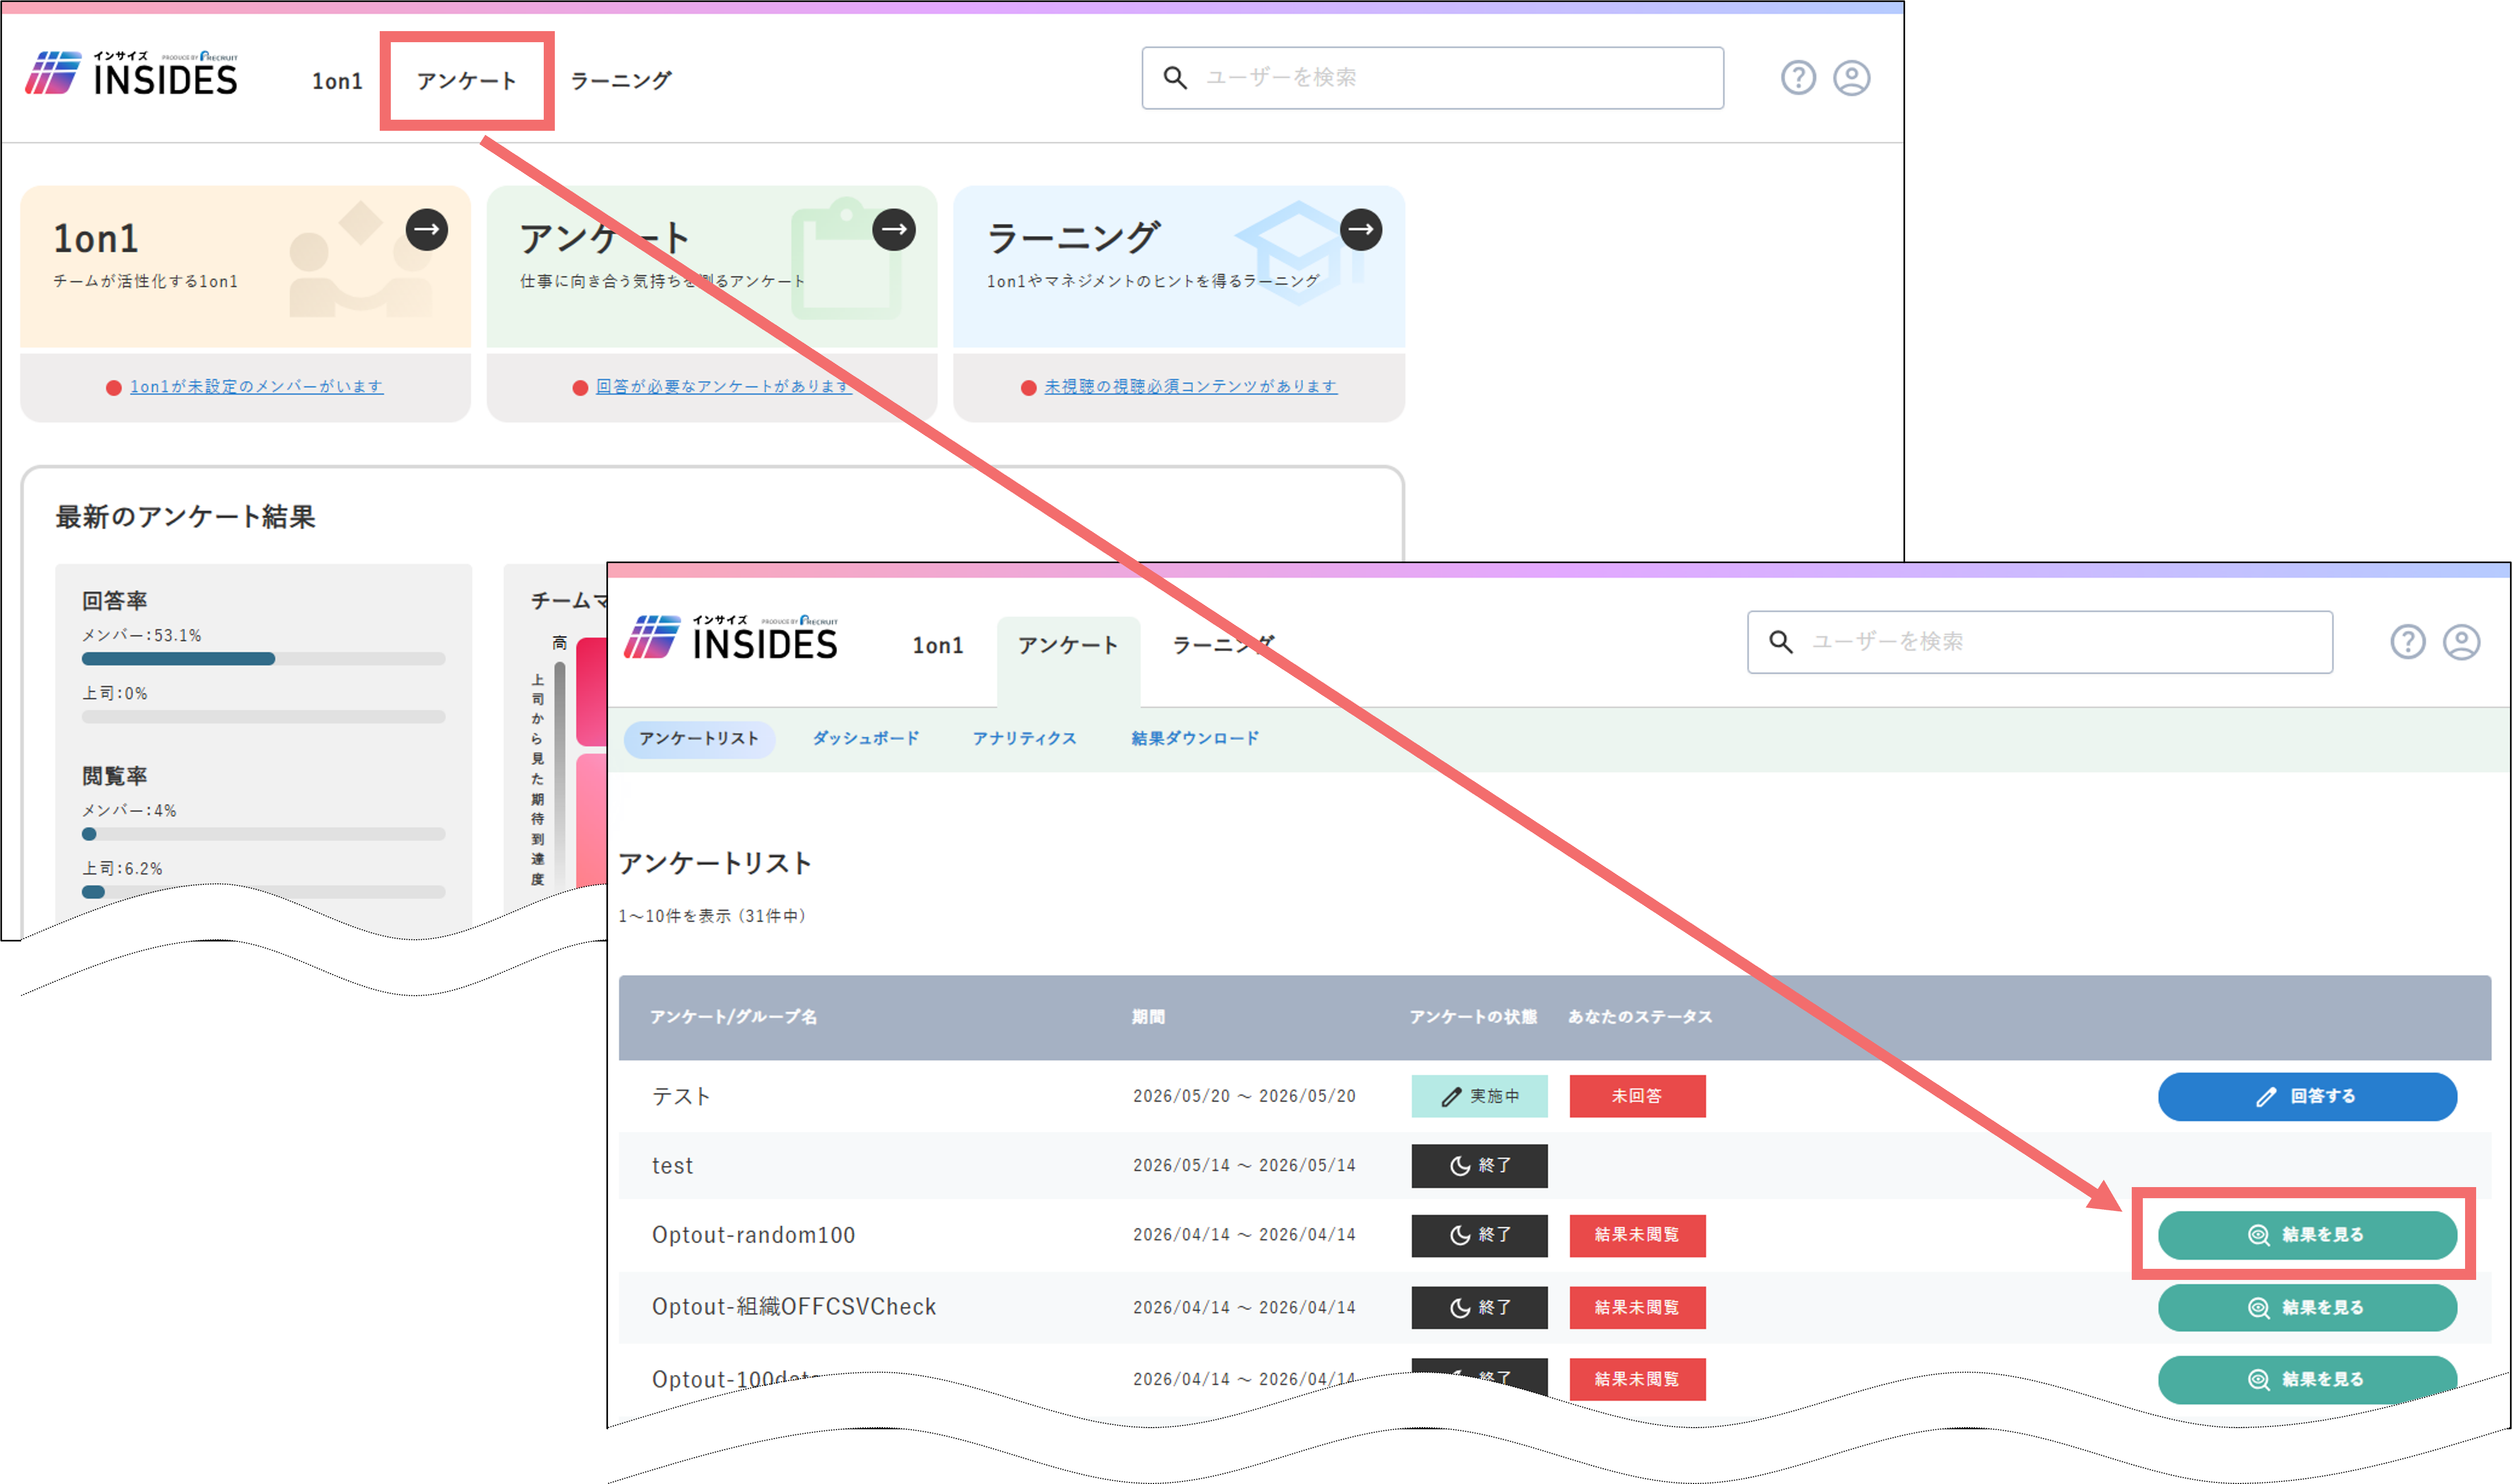Open the help question-mark icon in the front window
This screenshot has height=1484, width=2512.
(x=2408, y=642)
